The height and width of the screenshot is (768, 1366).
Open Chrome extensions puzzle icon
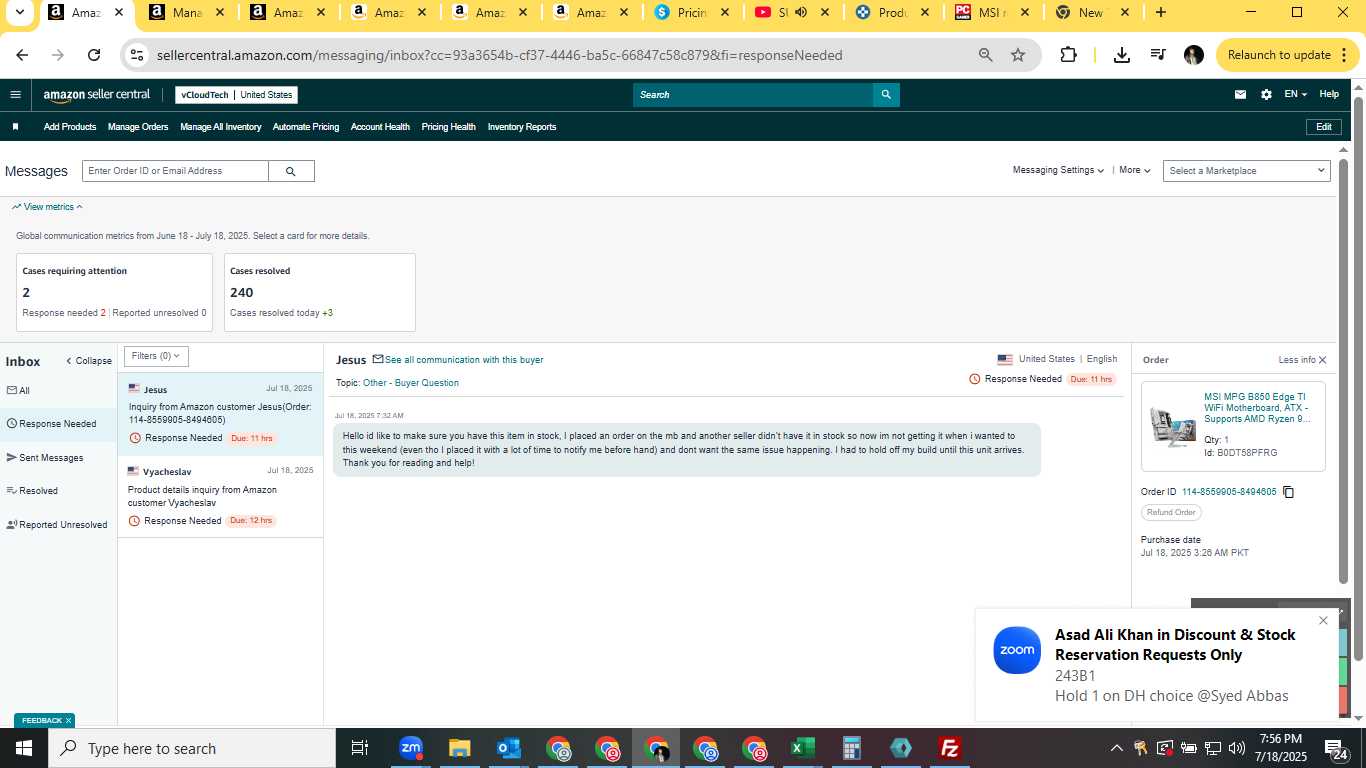click(1068, 55)
